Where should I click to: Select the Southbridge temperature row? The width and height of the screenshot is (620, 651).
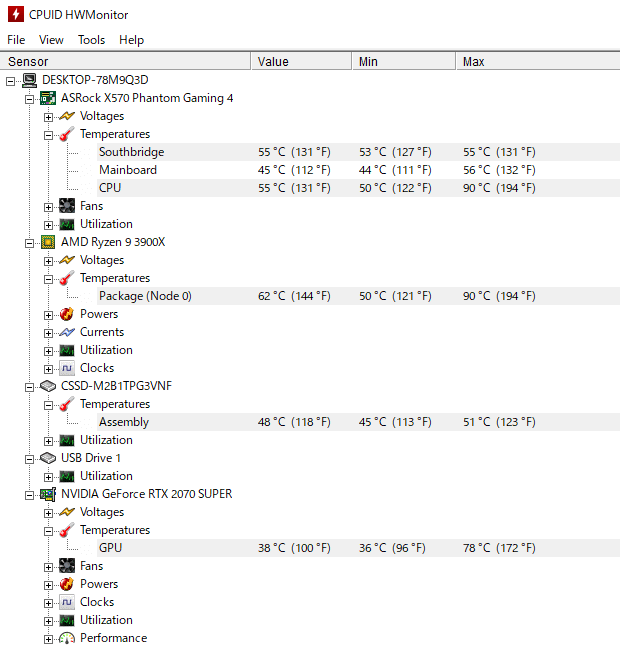point(359,152)
